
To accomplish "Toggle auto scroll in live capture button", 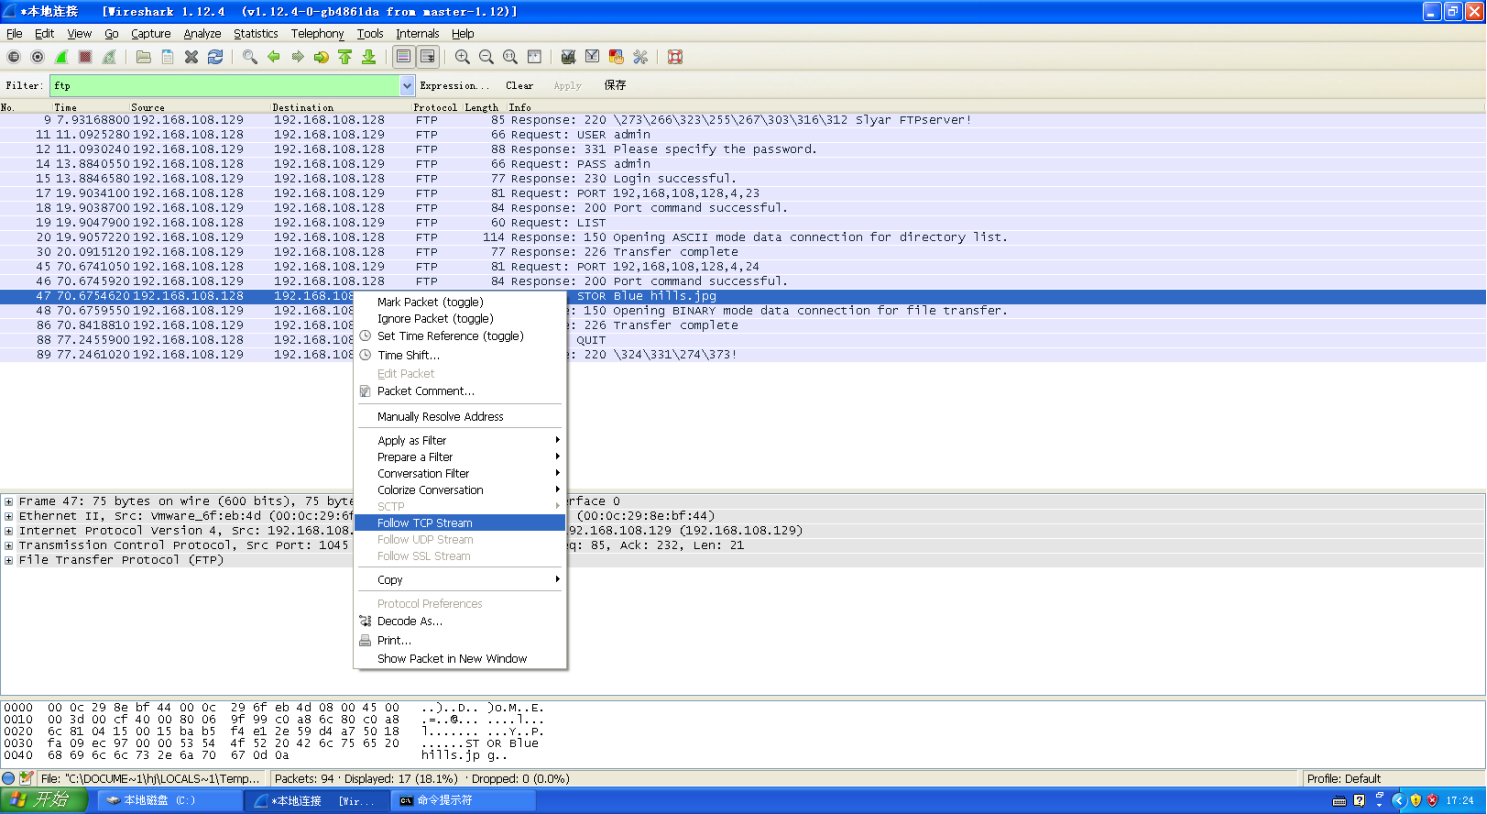I will (x=427, y=57).
